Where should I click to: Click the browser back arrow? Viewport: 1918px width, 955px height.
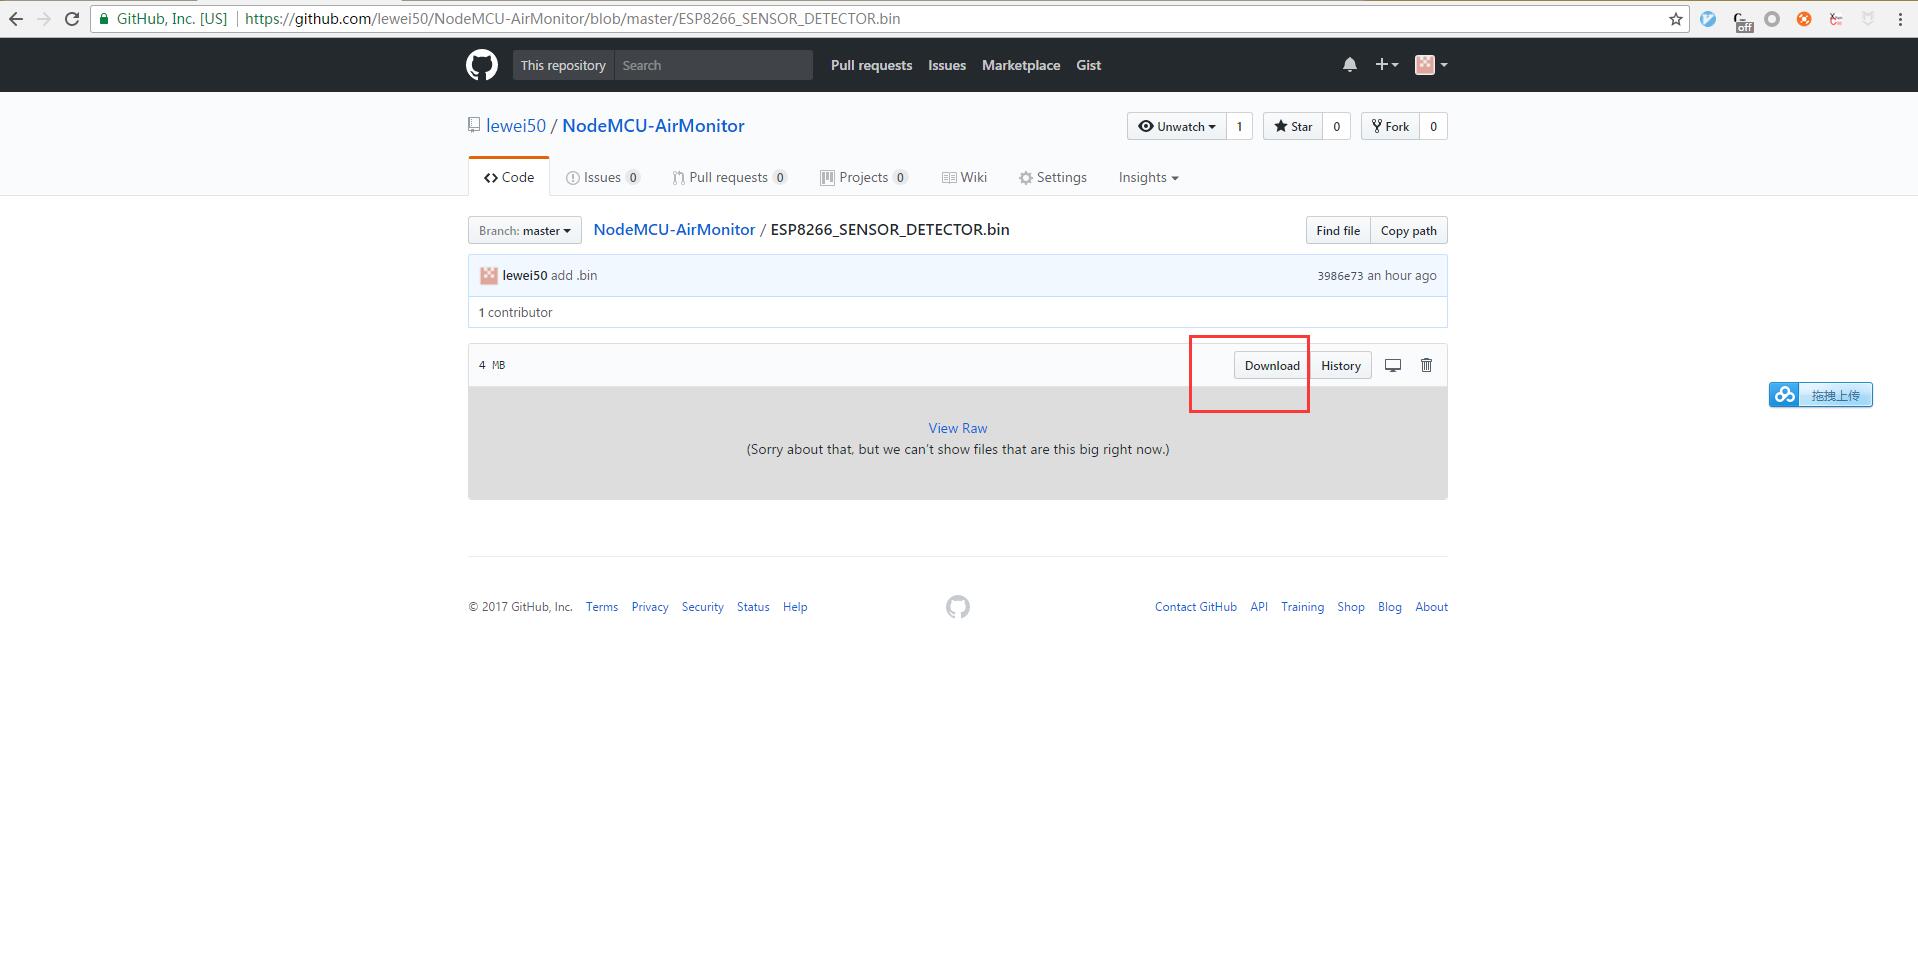pyautogui.click(x=16, y=18)
